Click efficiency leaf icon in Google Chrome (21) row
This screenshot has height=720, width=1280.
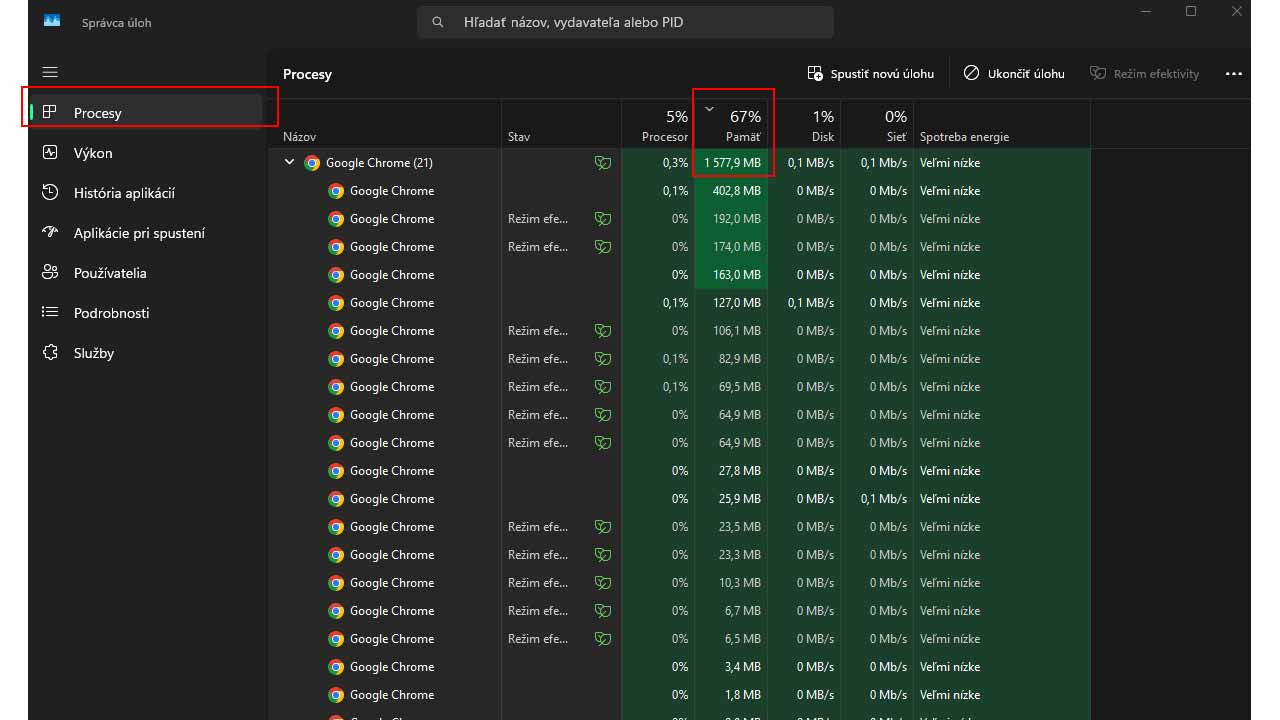click(602, 163)
